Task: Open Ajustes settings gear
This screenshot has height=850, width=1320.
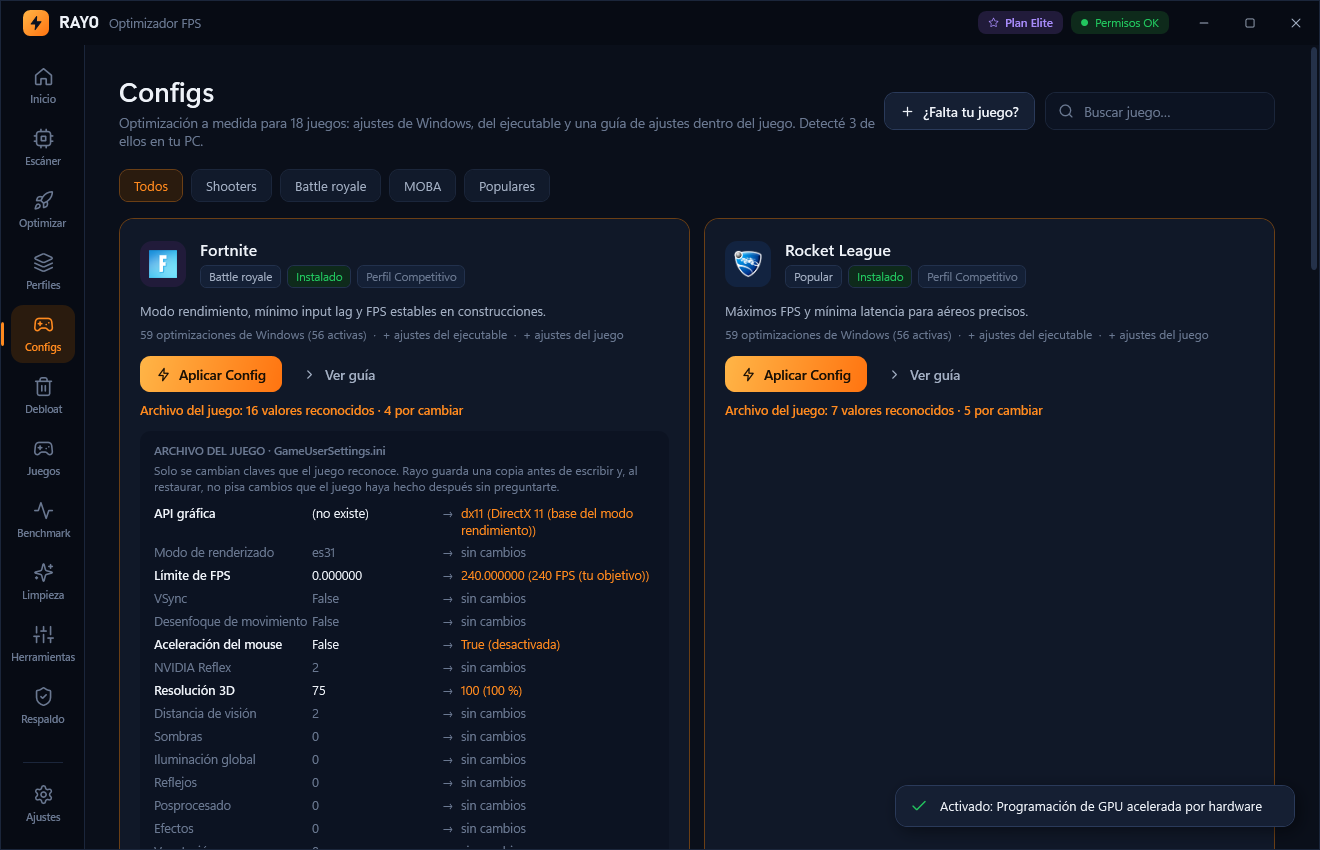Action: [x=43, y=804]
